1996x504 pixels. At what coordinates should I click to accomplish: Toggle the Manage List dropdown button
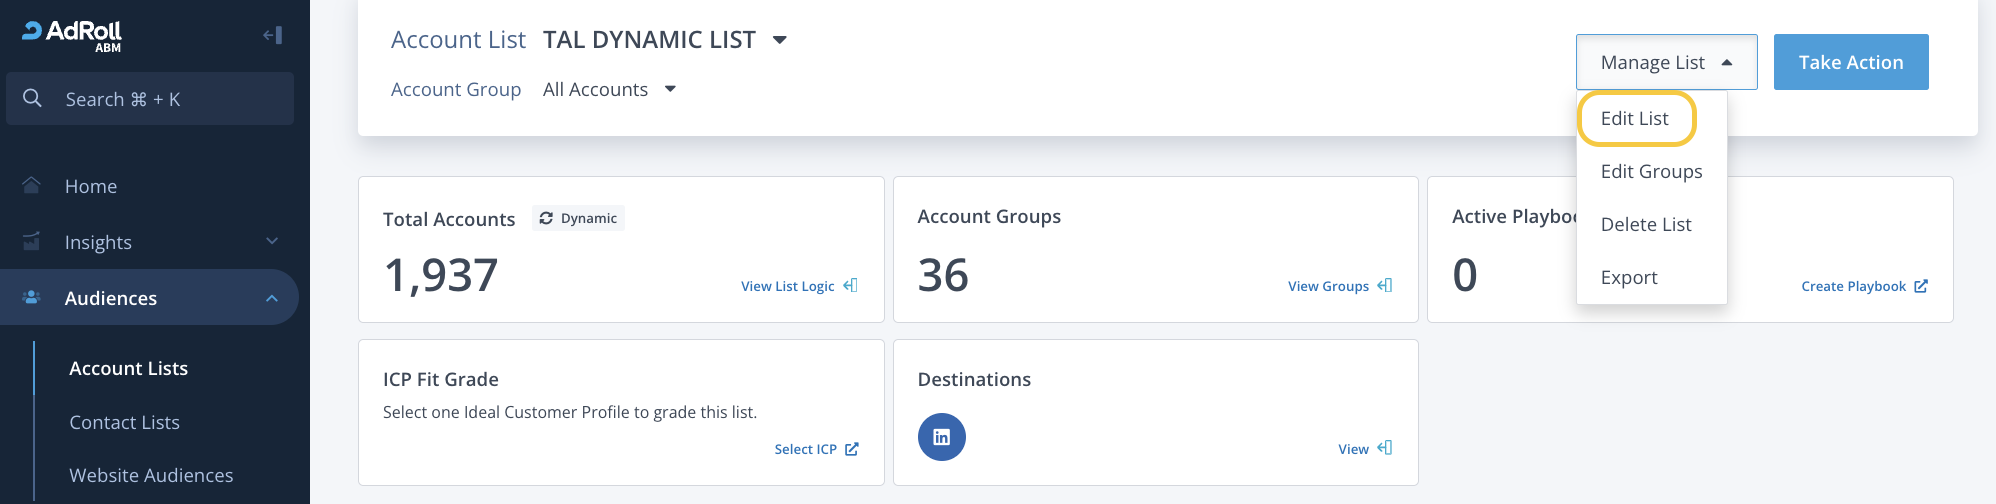pyautogui.click(x=1666, y=62)
